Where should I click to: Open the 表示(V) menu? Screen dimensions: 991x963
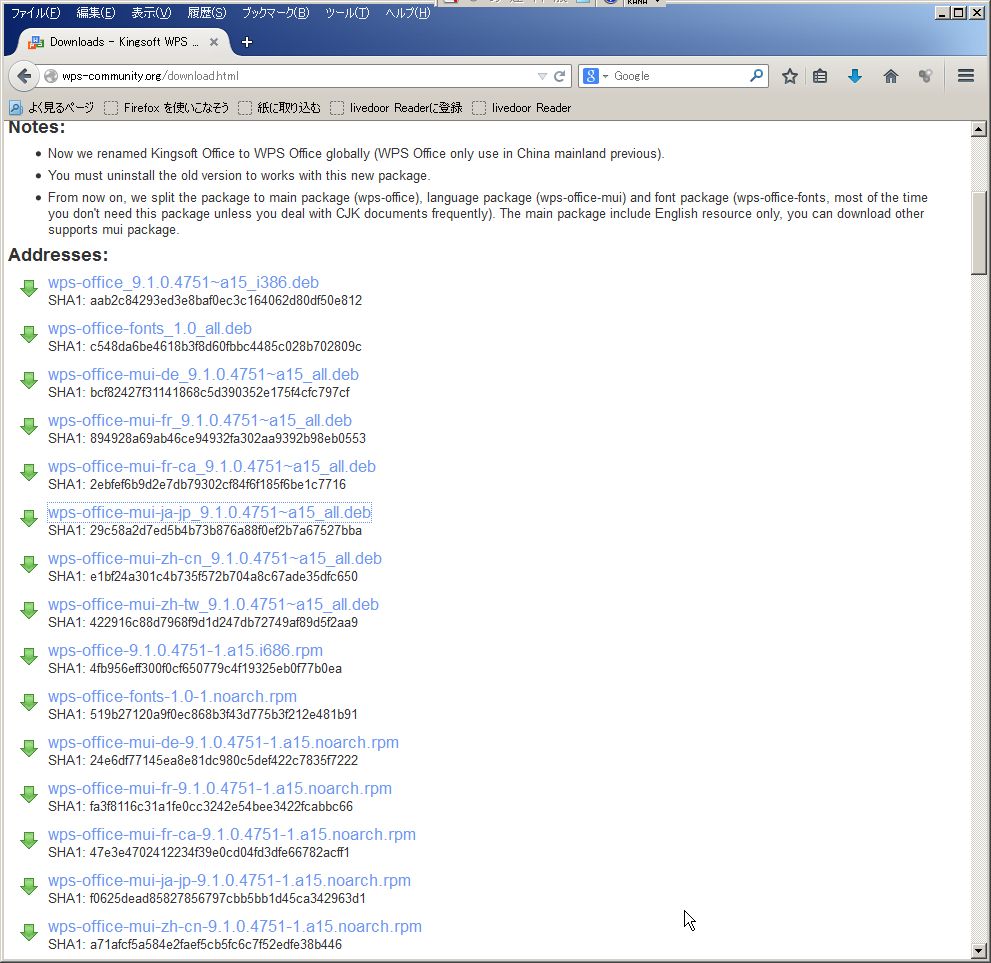[151, 13]
